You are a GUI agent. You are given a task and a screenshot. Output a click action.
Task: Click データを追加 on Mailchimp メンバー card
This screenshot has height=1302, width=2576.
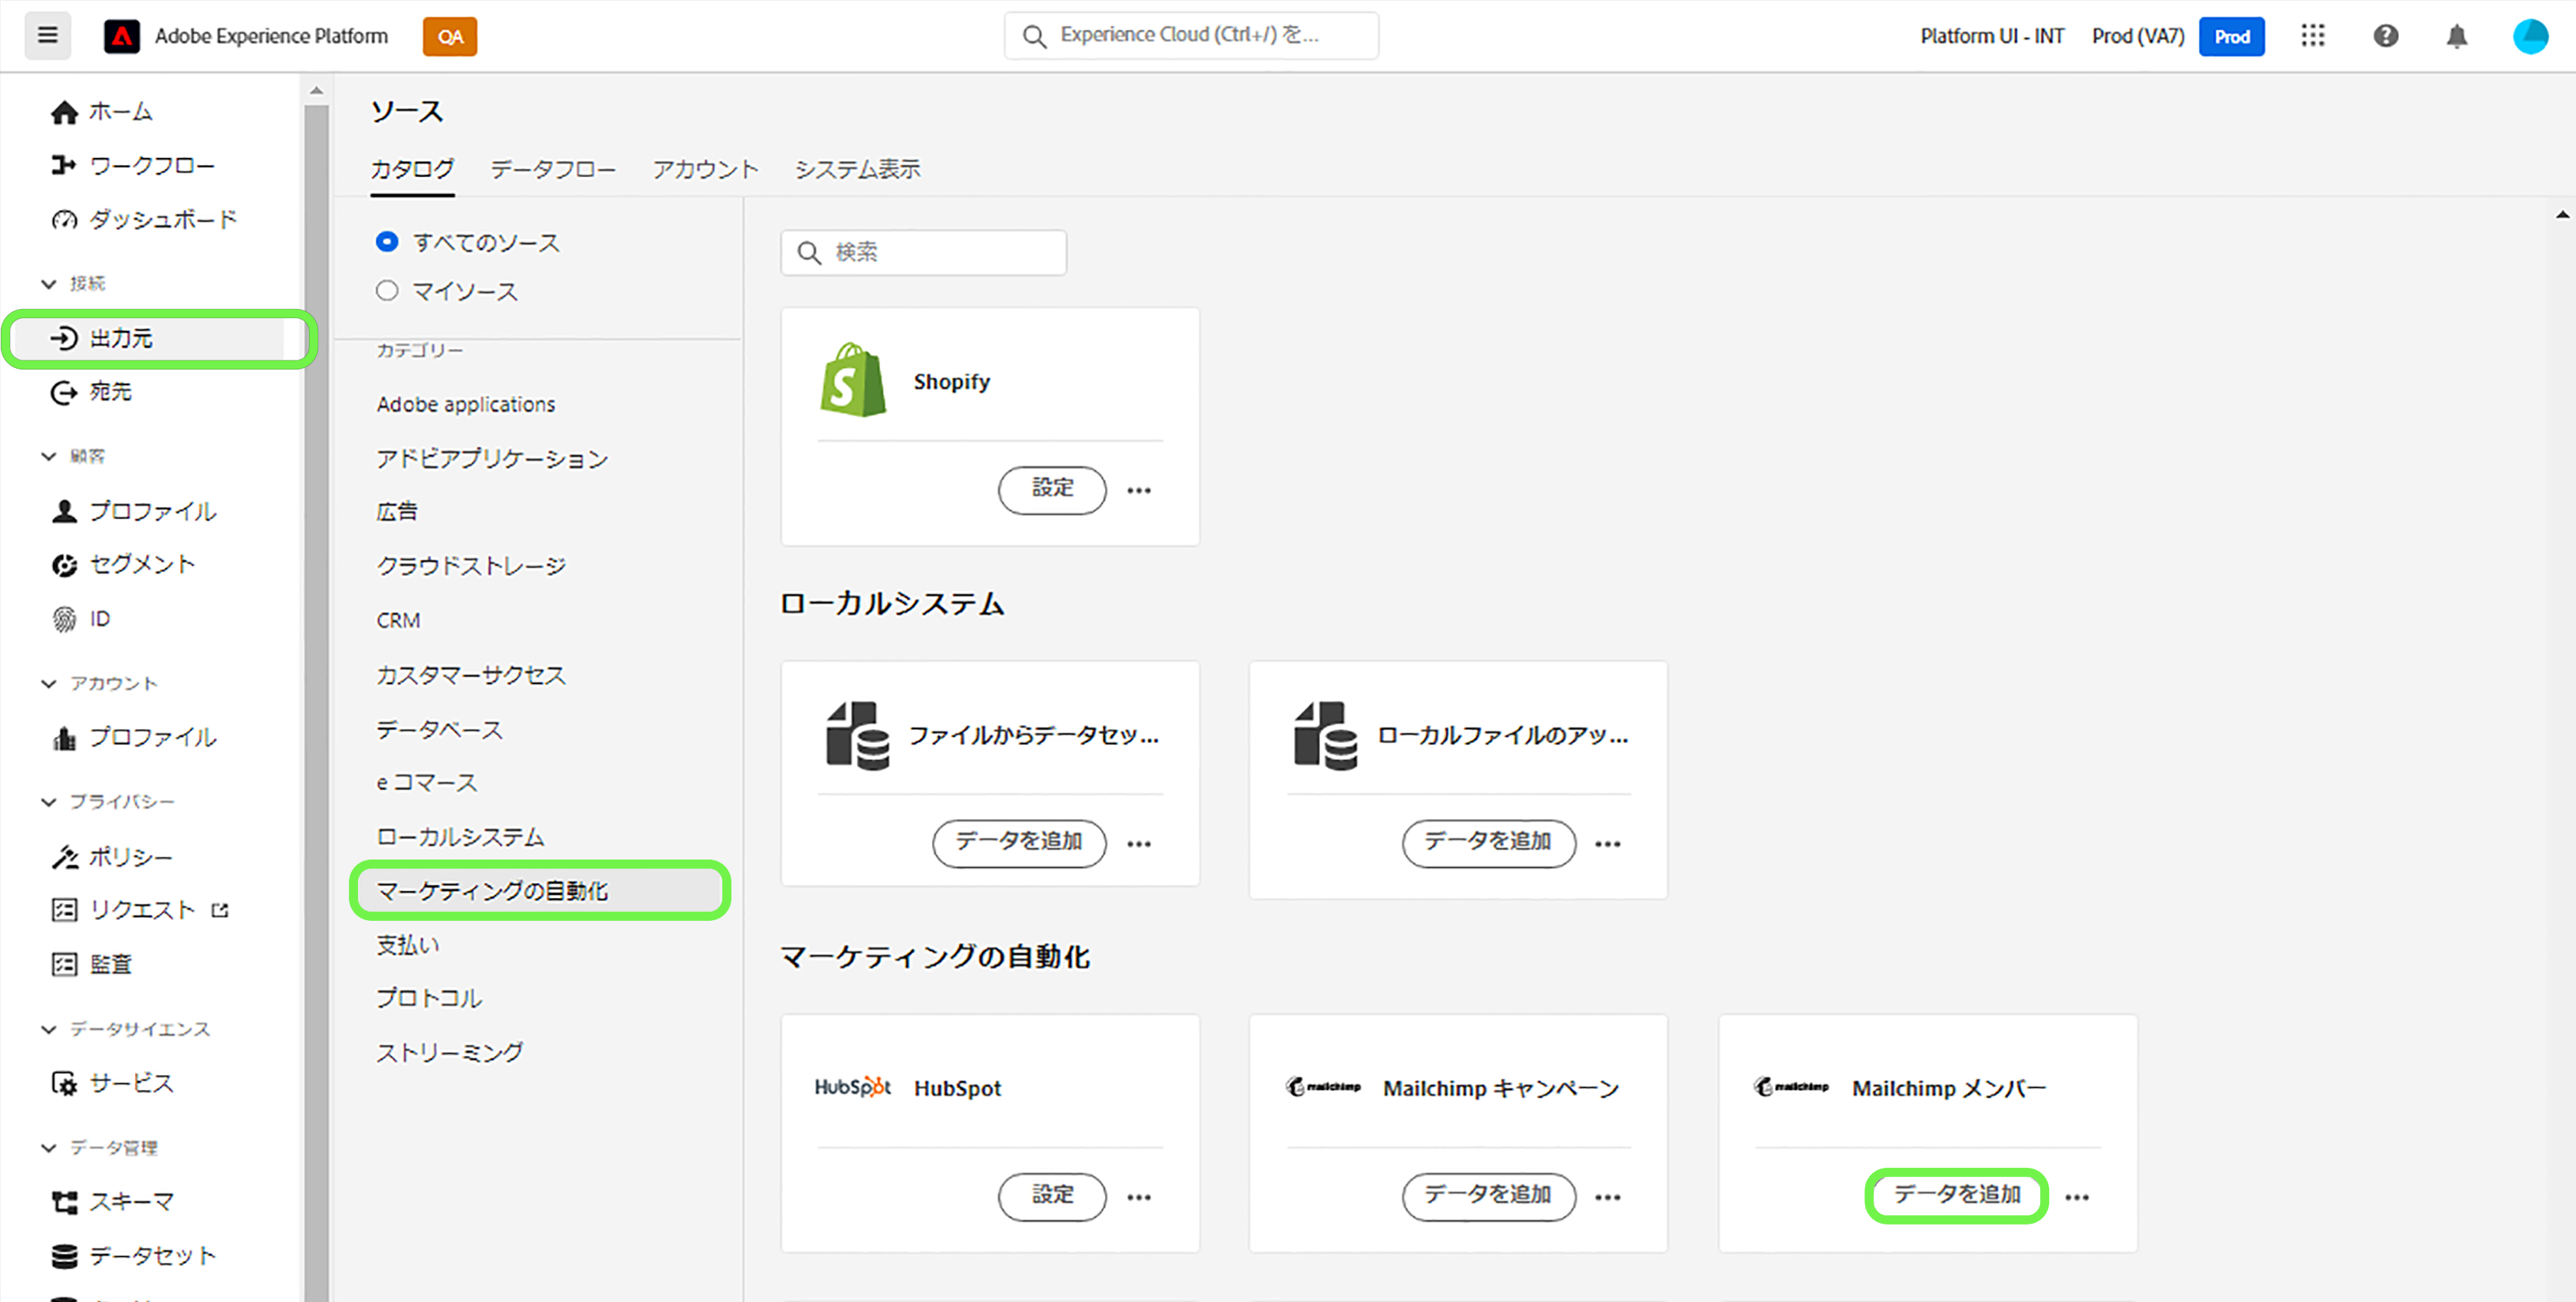[1956, 1195]
